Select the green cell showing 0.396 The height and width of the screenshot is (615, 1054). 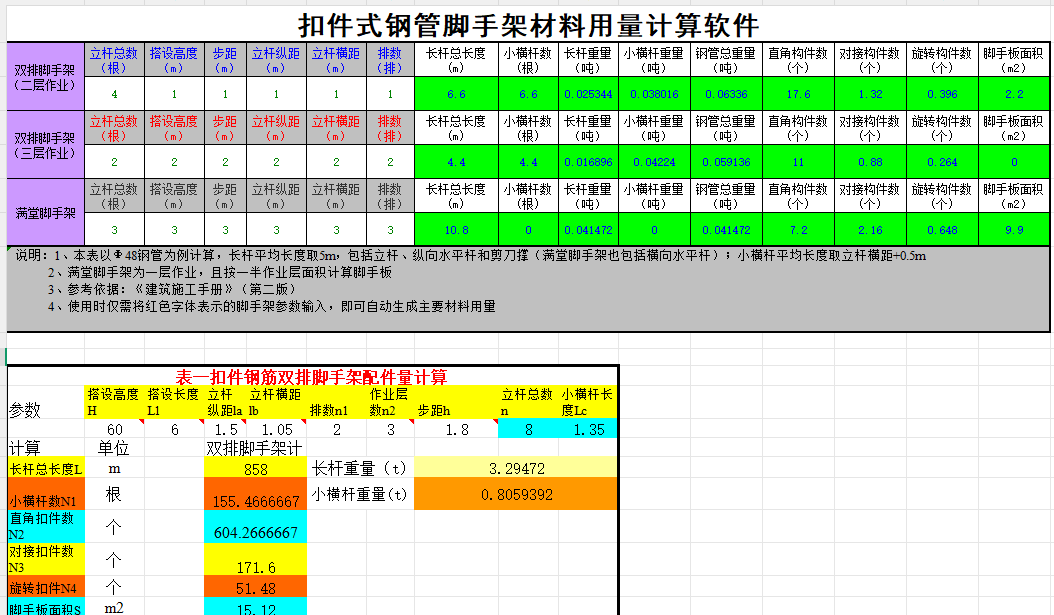coord(942,93)
